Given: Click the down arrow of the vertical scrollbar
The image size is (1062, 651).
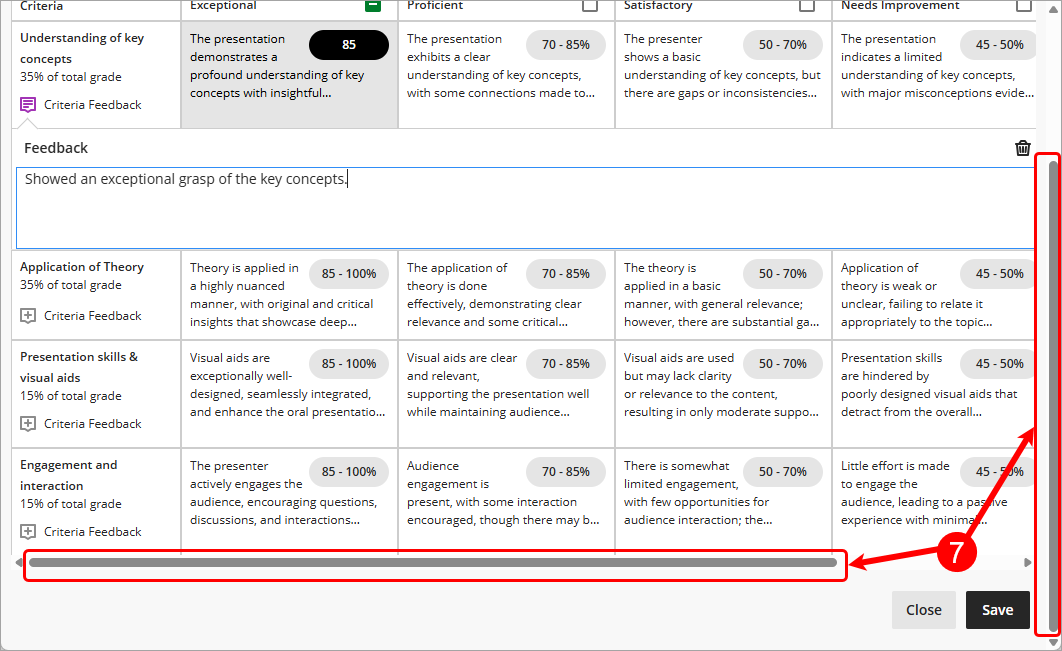Looking at the screenshot, I should point(1052,642).
